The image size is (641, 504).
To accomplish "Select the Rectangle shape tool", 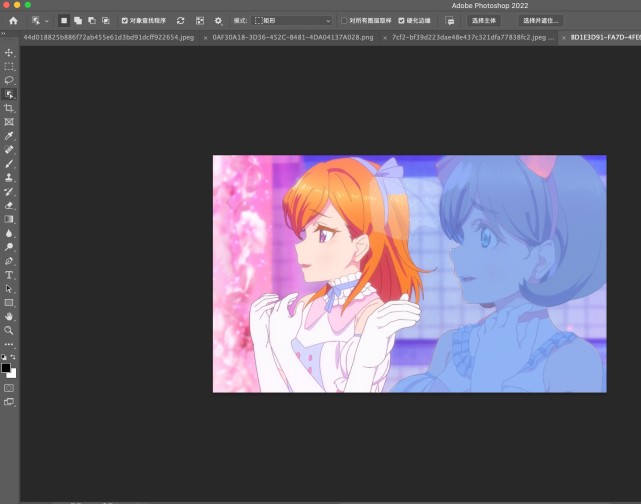I will 9,302.
